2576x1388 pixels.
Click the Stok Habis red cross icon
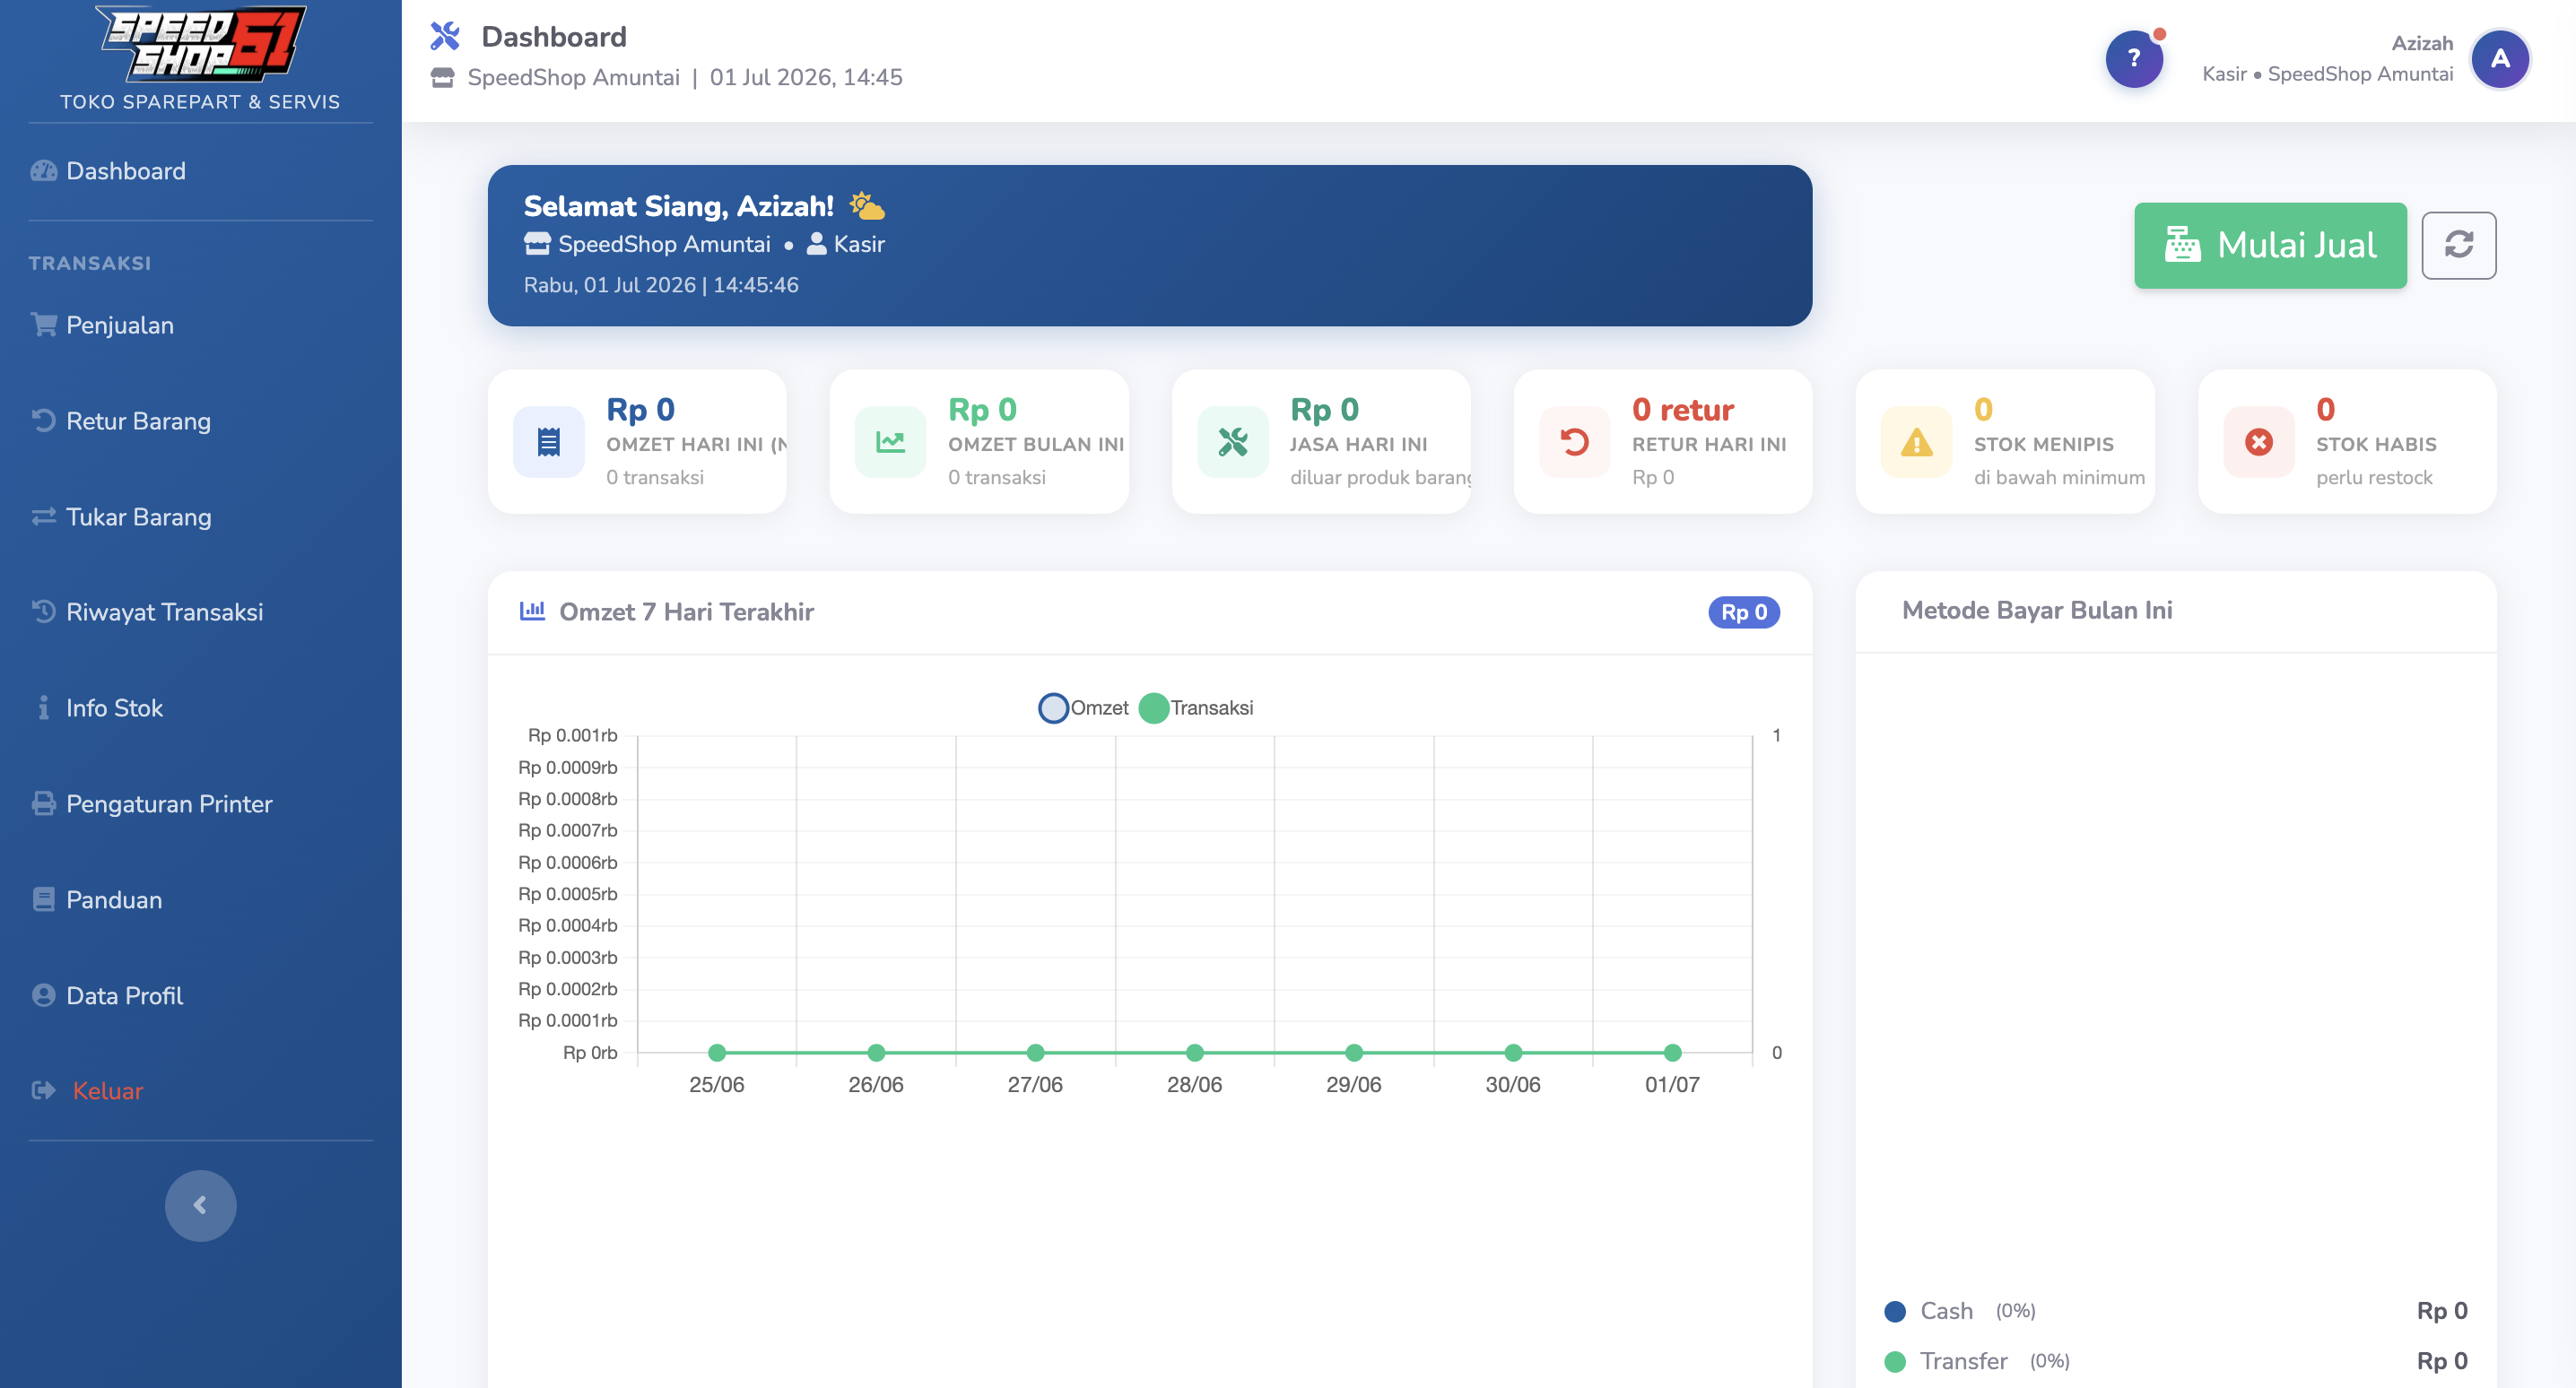pyautogui.click(x=2258, y=442)
